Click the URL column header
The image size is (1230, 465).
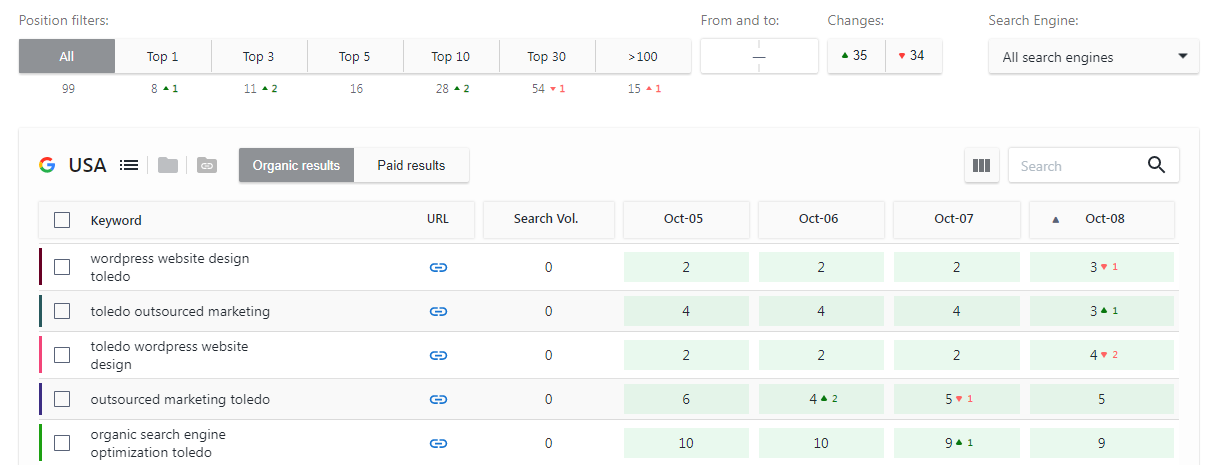[438, 219]
